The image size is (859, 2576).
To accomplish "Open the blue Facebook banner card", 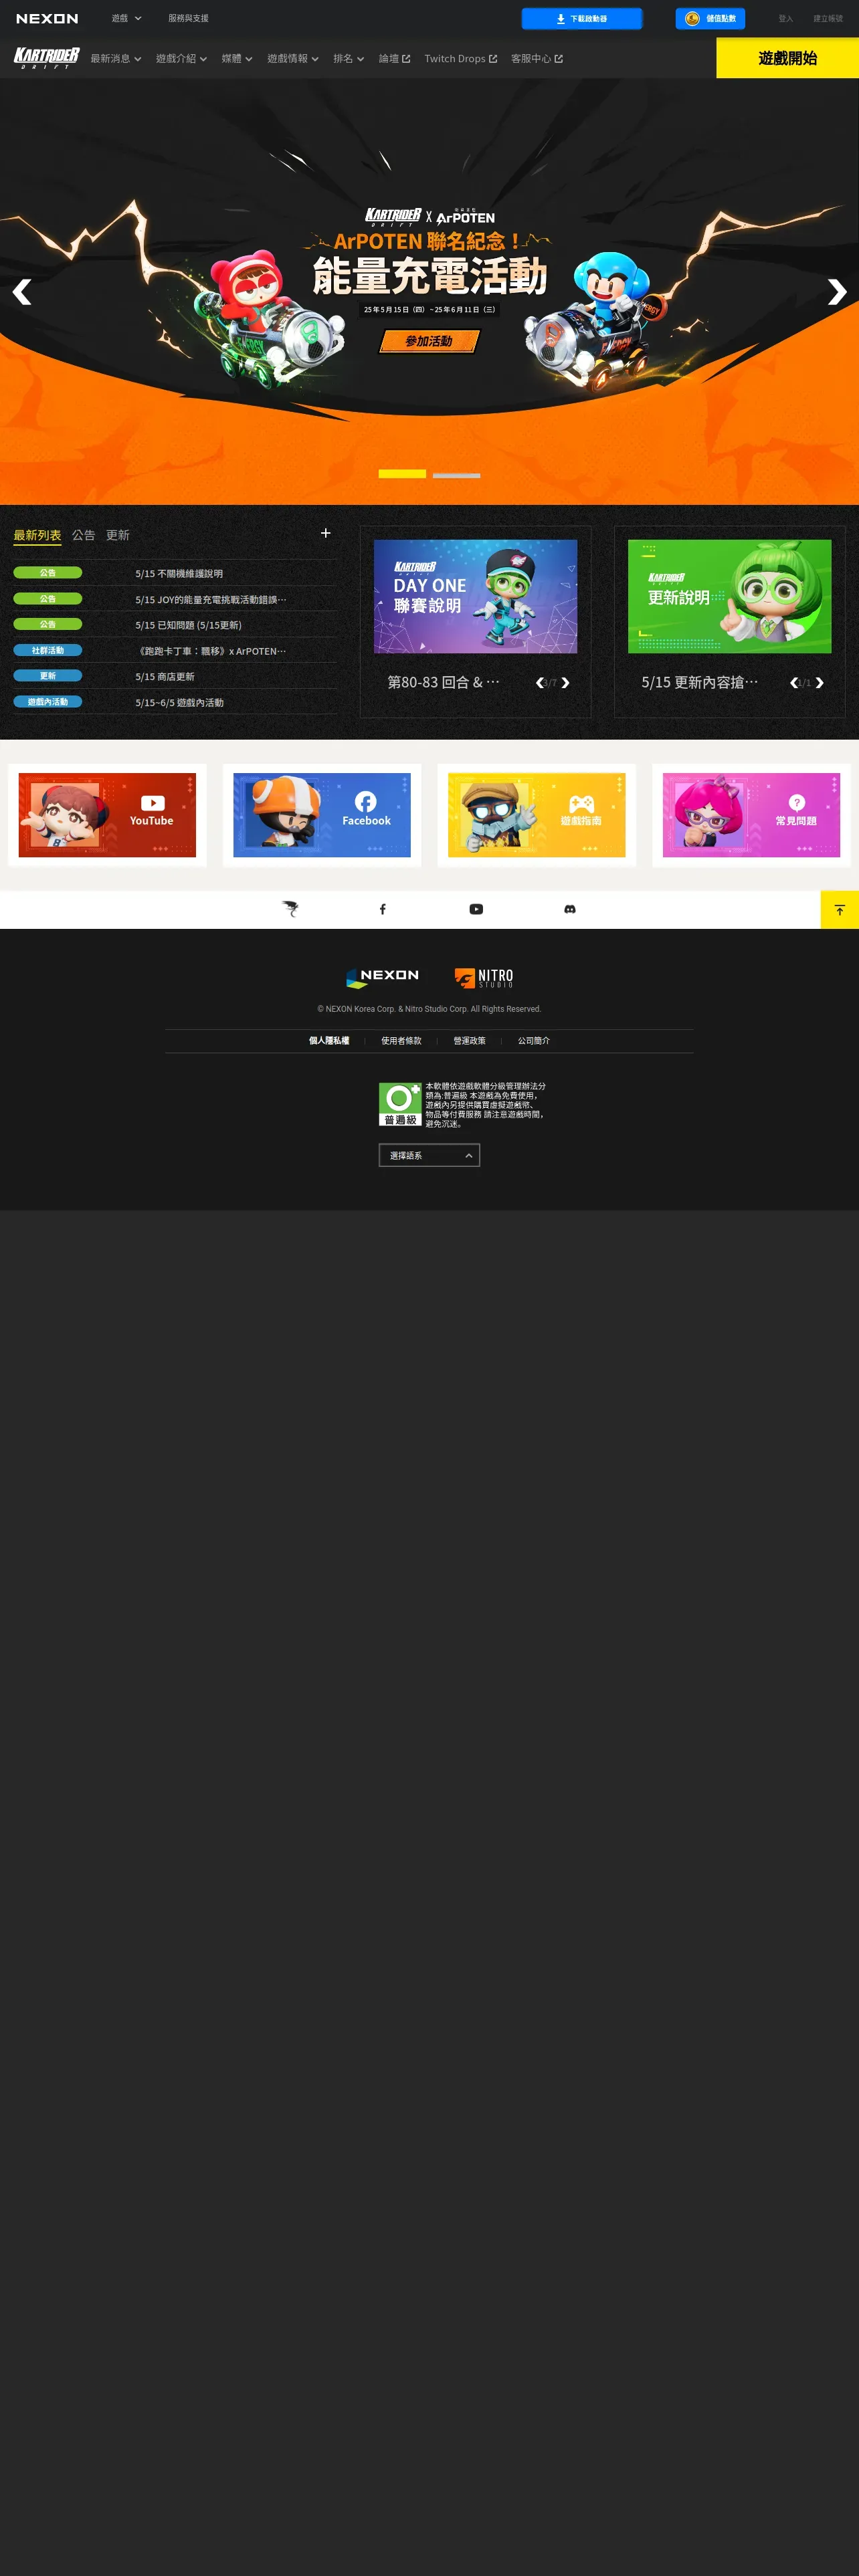I will 322,815.
